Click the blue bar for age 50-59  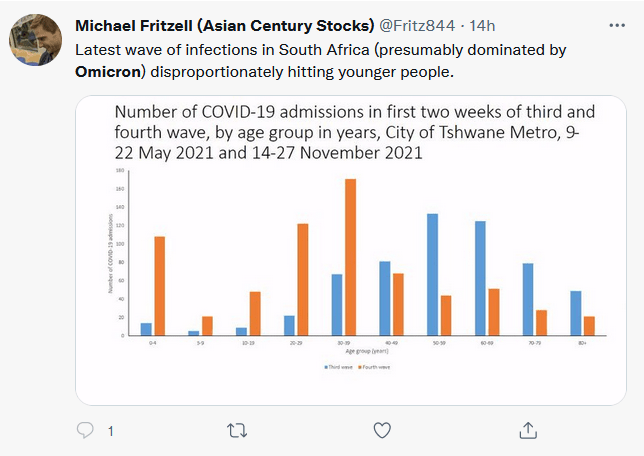pyautogui.click(x=432, y=275)
